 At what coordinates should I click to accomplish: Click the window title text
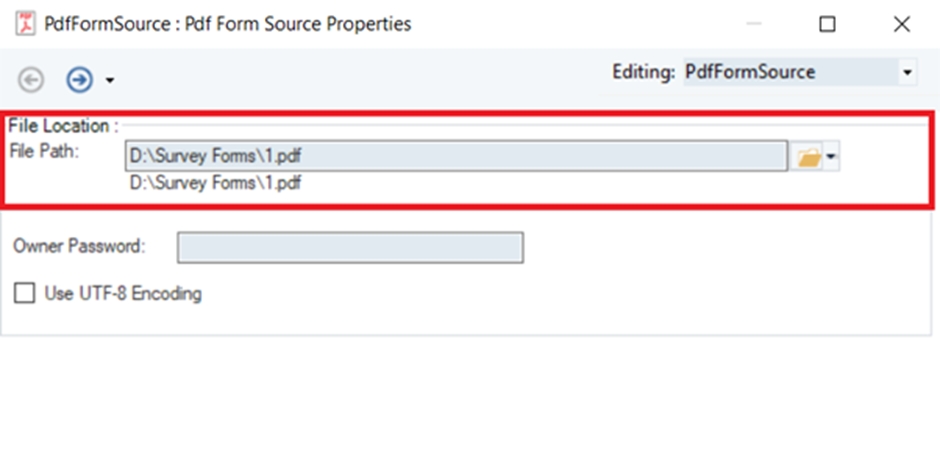[x=228, y=23]
